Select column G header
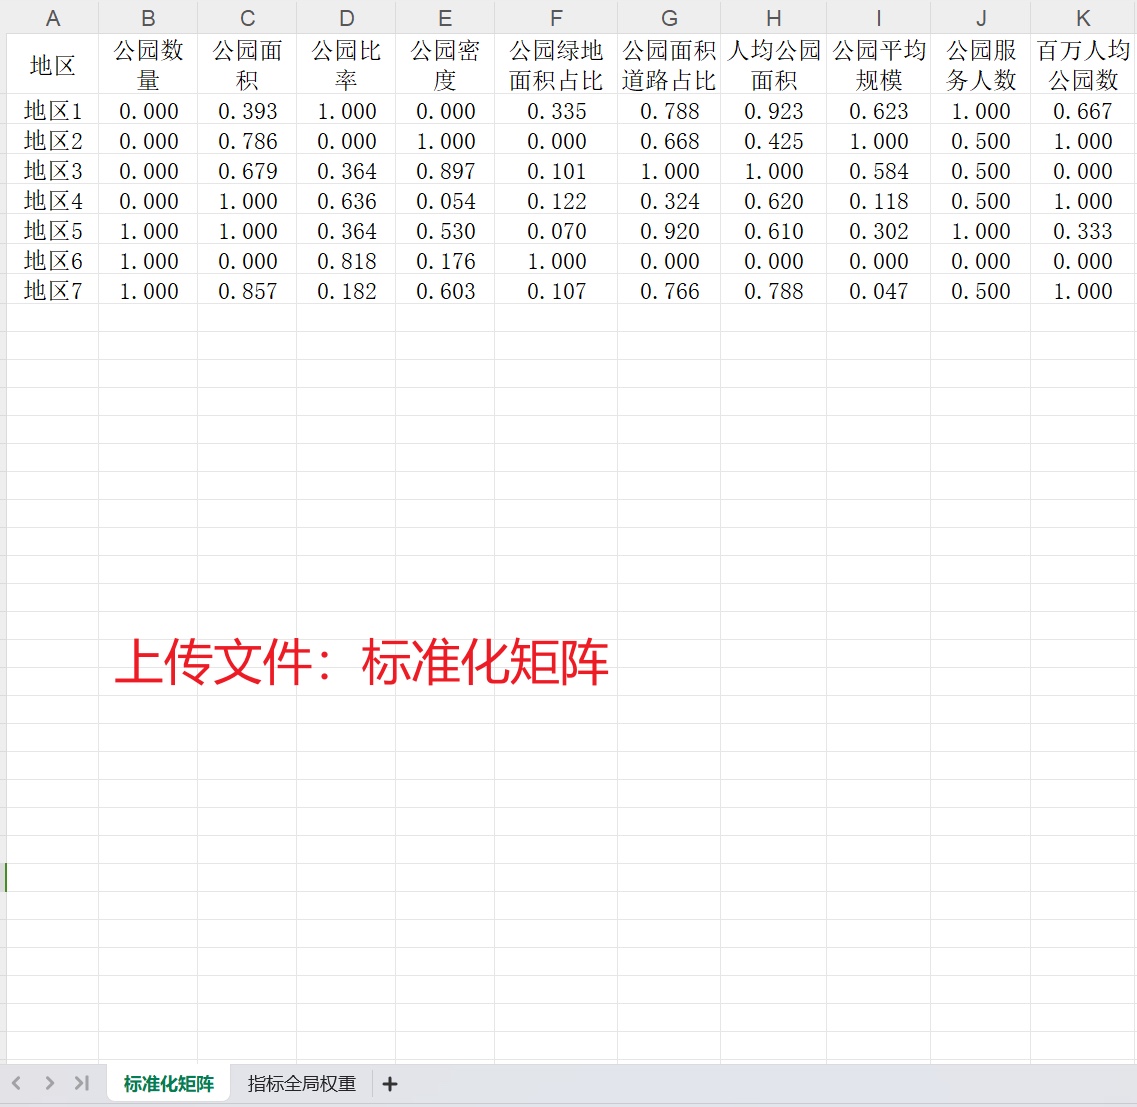Image resolution: width=1137 pixels, height=1107 pixels. 669,18
